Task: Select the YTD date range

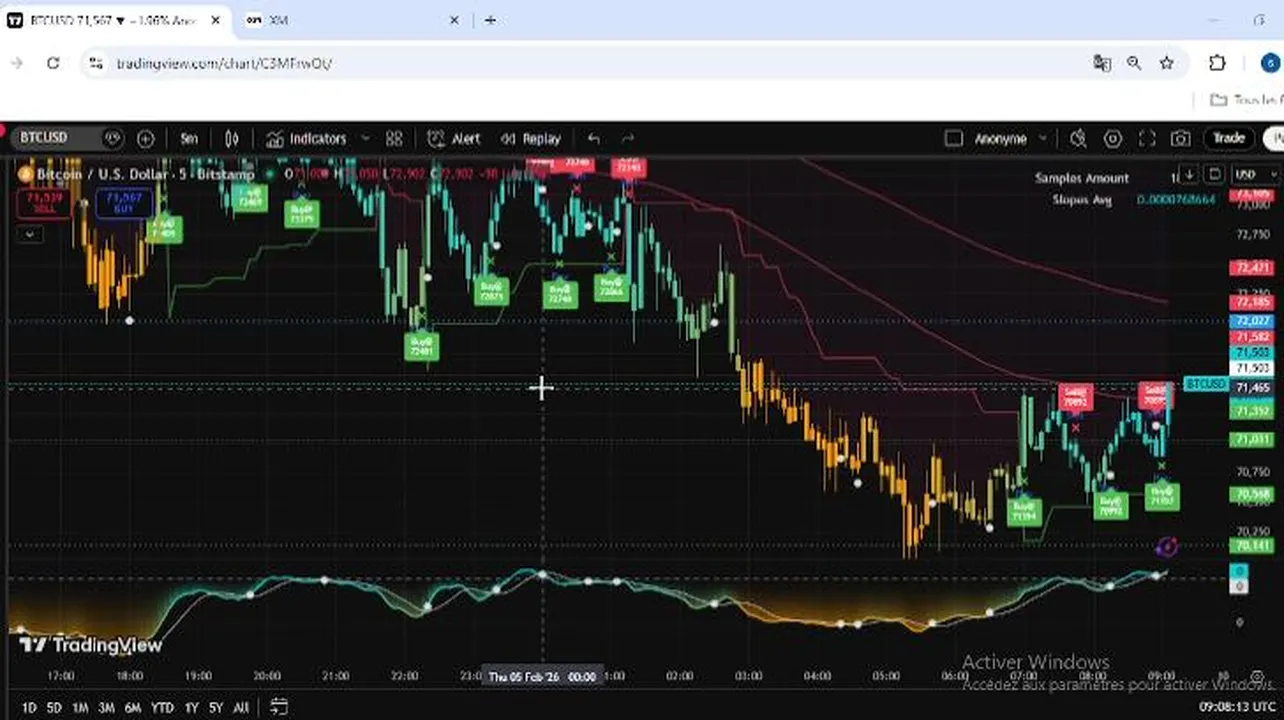Action: (162, 708)
